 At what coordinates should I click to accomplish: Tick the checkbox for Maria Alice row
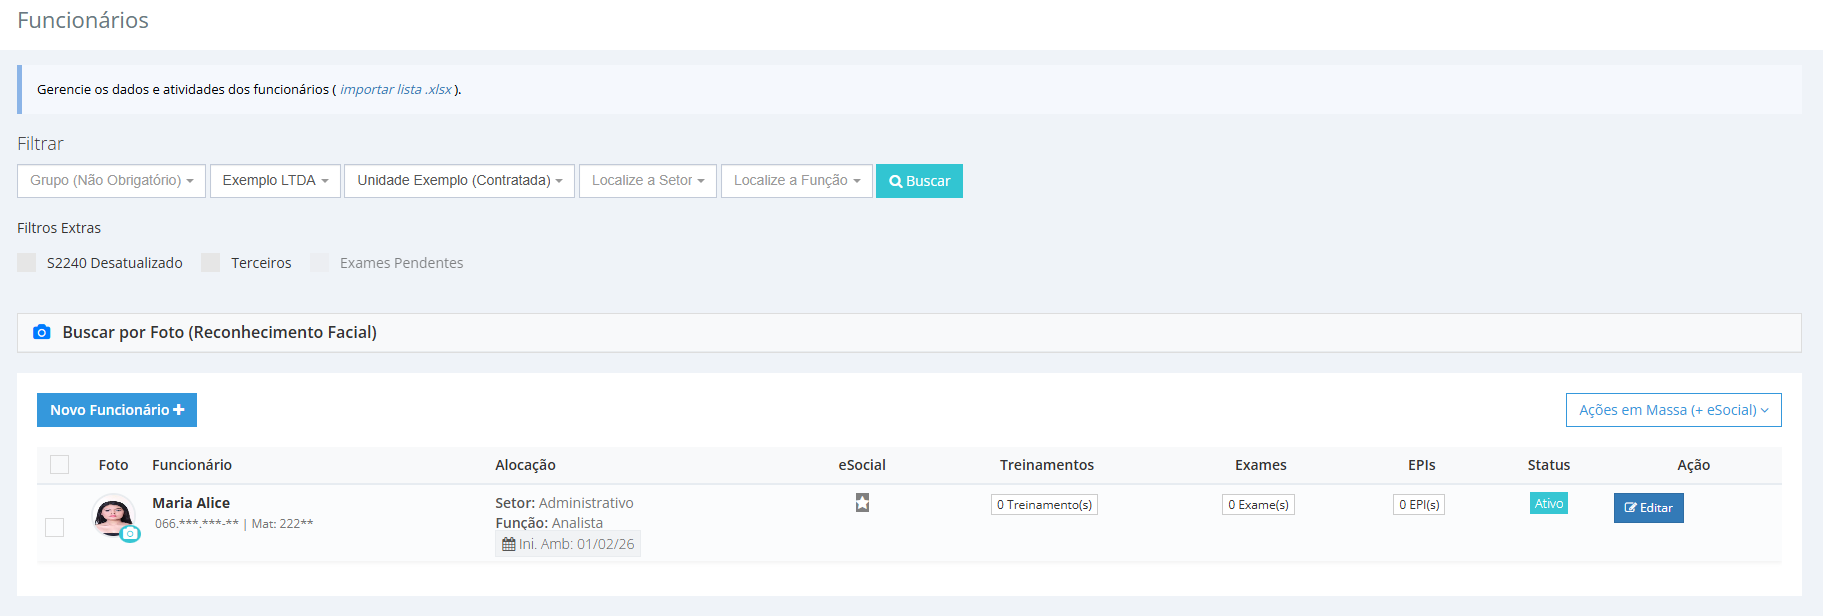(x=55, y=527)
